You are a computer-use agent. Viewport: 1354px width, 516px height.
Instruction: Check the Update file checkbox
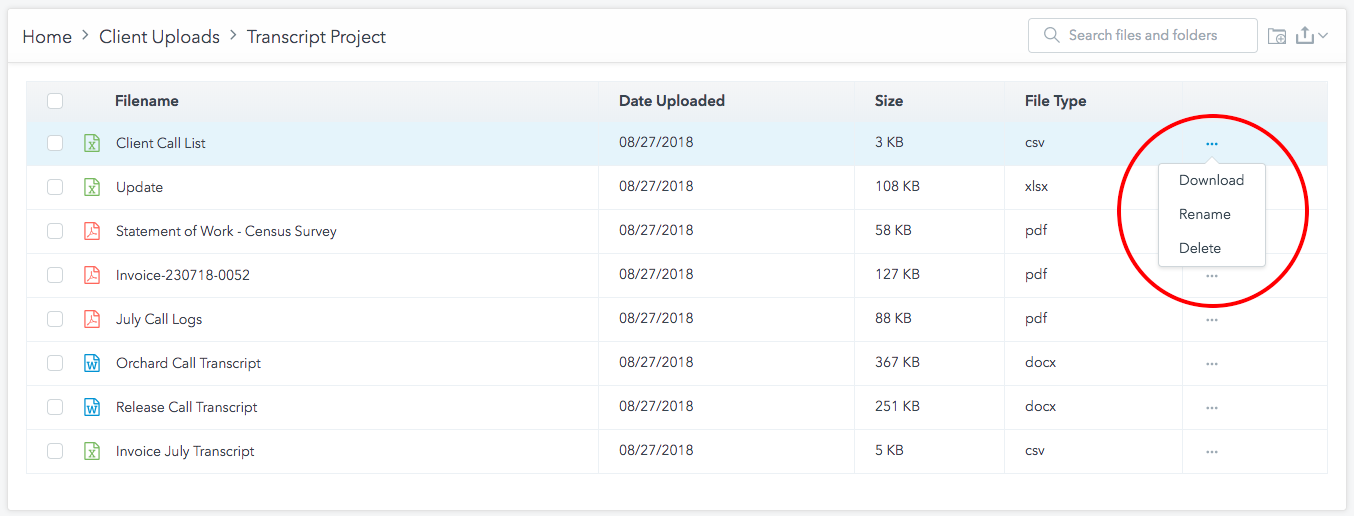click(x=55, y=187)
